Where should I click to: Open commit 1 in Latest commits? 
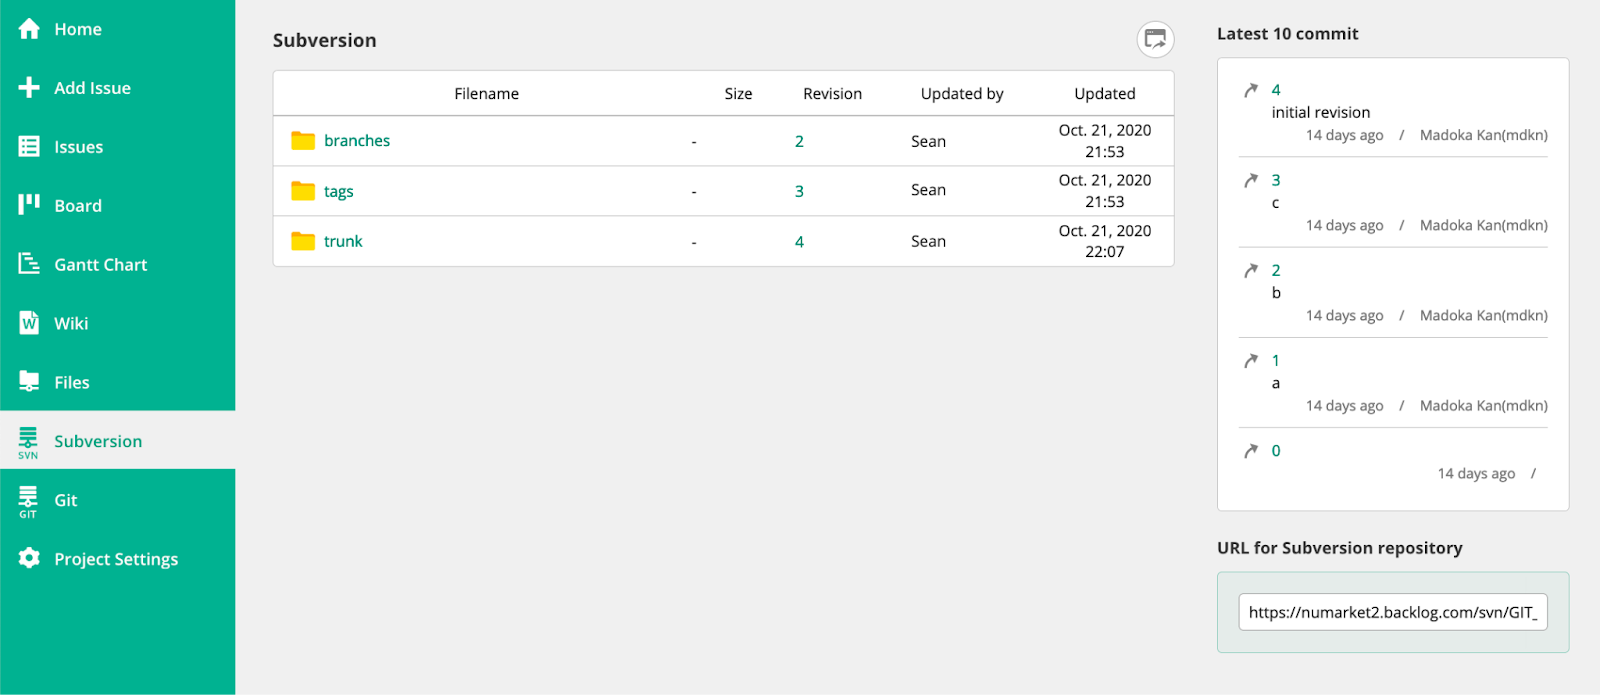click(1275, 360)
